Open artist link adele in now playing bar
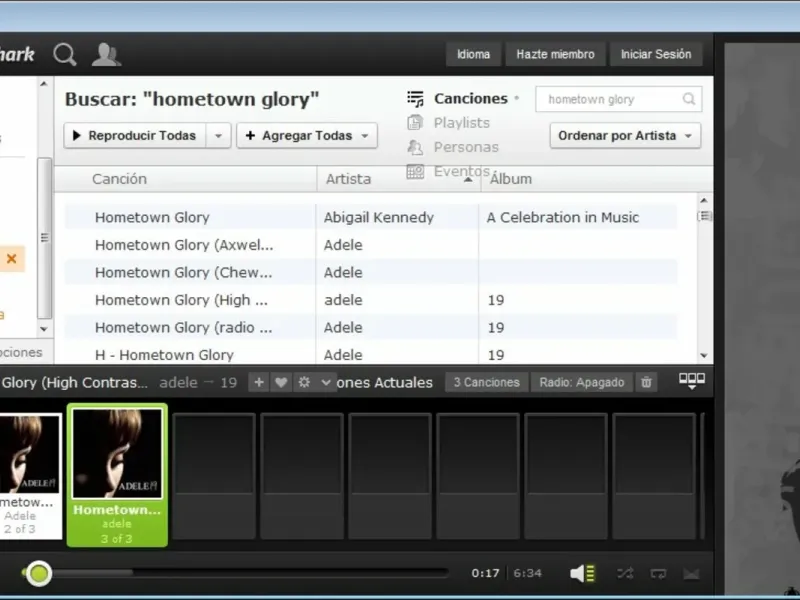800x600 pixels. click(x=178, y=383)
